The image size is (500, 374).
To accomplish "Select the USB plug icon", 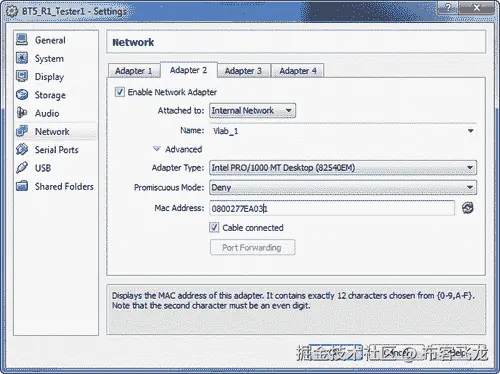I will pyautogui.click(x=22, y=168).
